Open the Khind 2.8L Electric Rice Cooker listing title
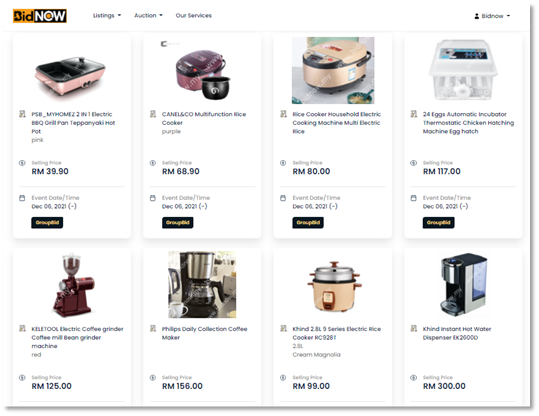This screenshot has height=416, width=539. click(x=337, y=333)
